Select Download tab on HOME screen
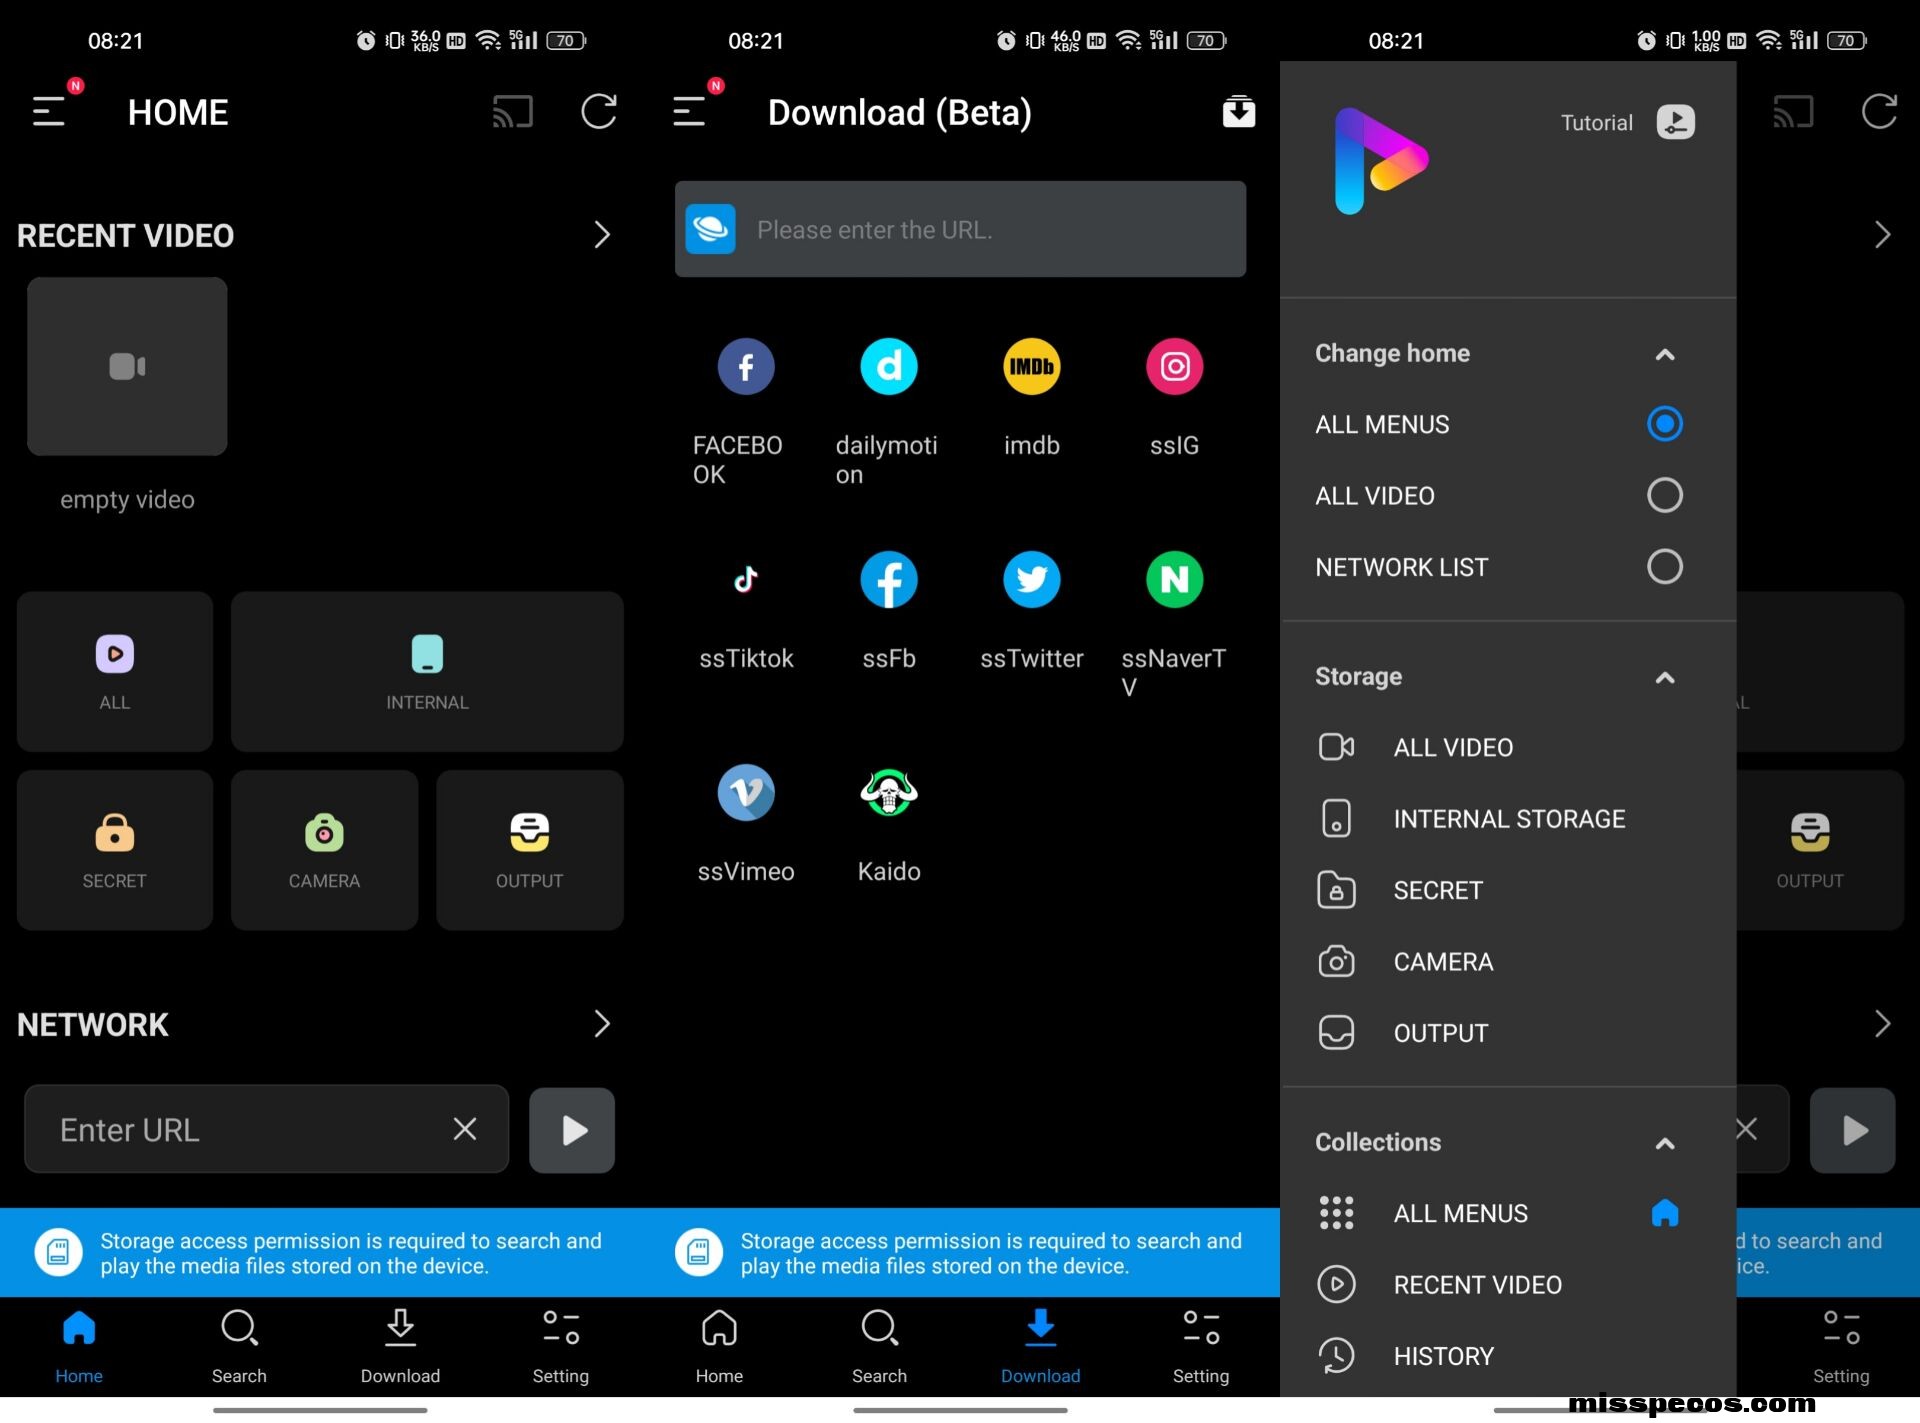 click(x=400, y=1346)
